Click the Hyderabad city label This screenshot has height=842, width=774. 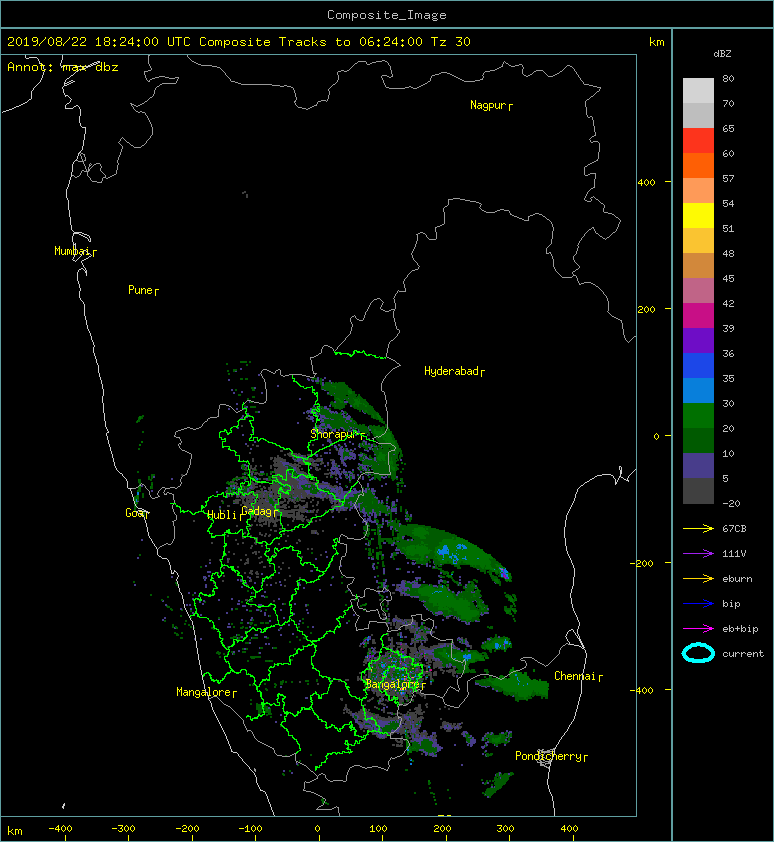451,371
